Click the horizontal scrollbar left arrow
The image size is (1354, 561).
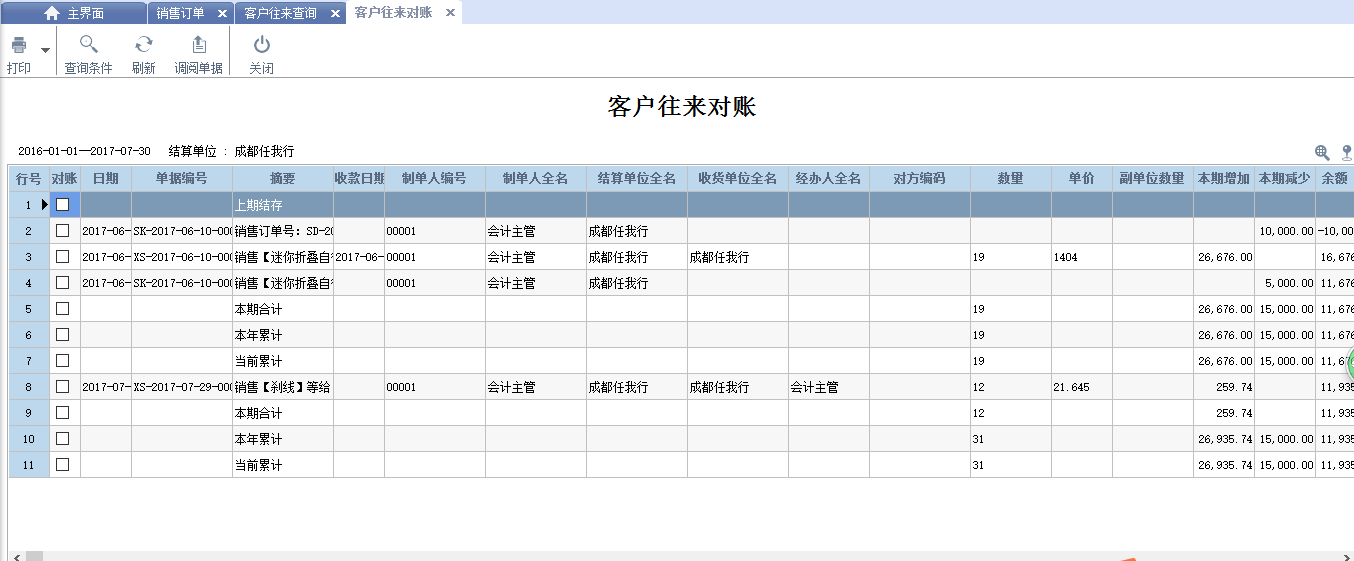click(x=14, y=555)
